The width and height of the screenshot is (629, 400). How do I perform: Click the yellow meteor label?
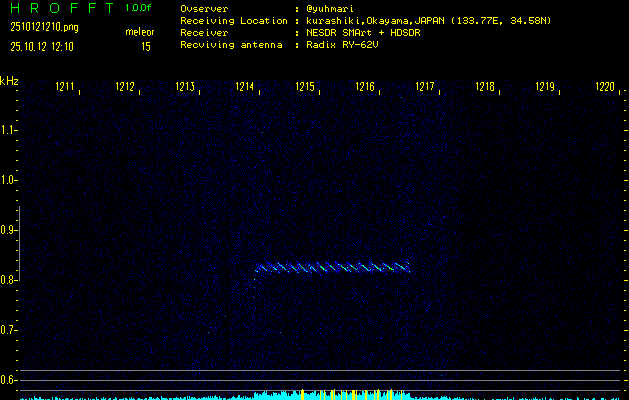coord(140,32)
